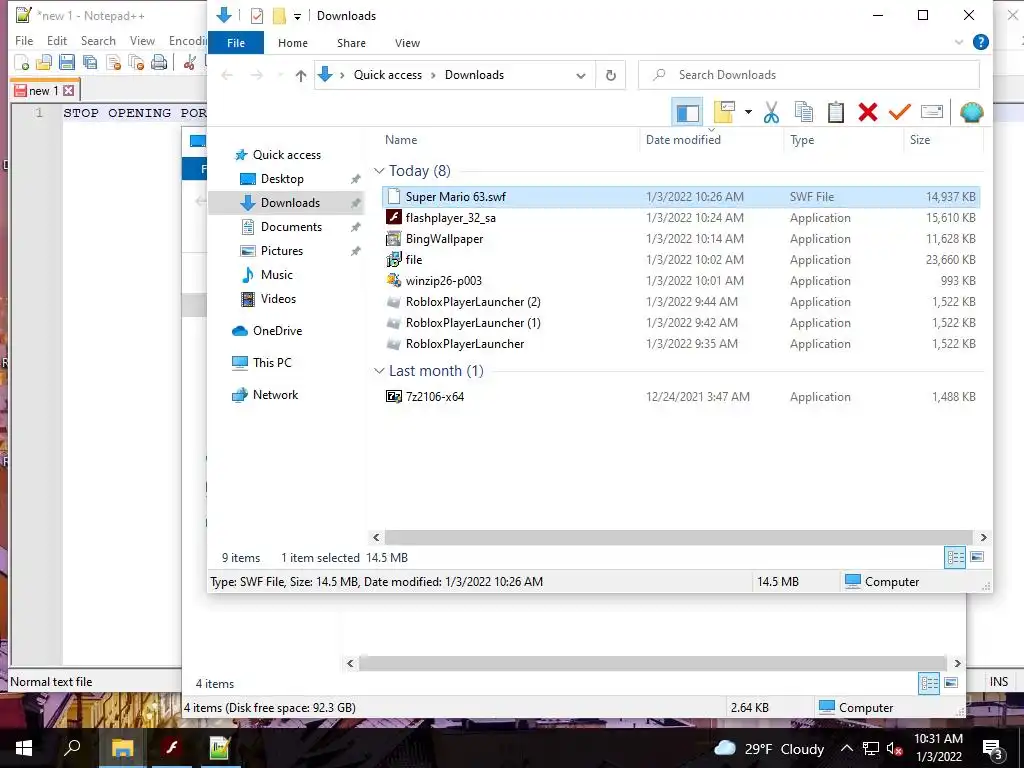Open the Share ribbon tab
Image resolution: width=1024 pixels, height=768 pixels.
click(351, 43)
